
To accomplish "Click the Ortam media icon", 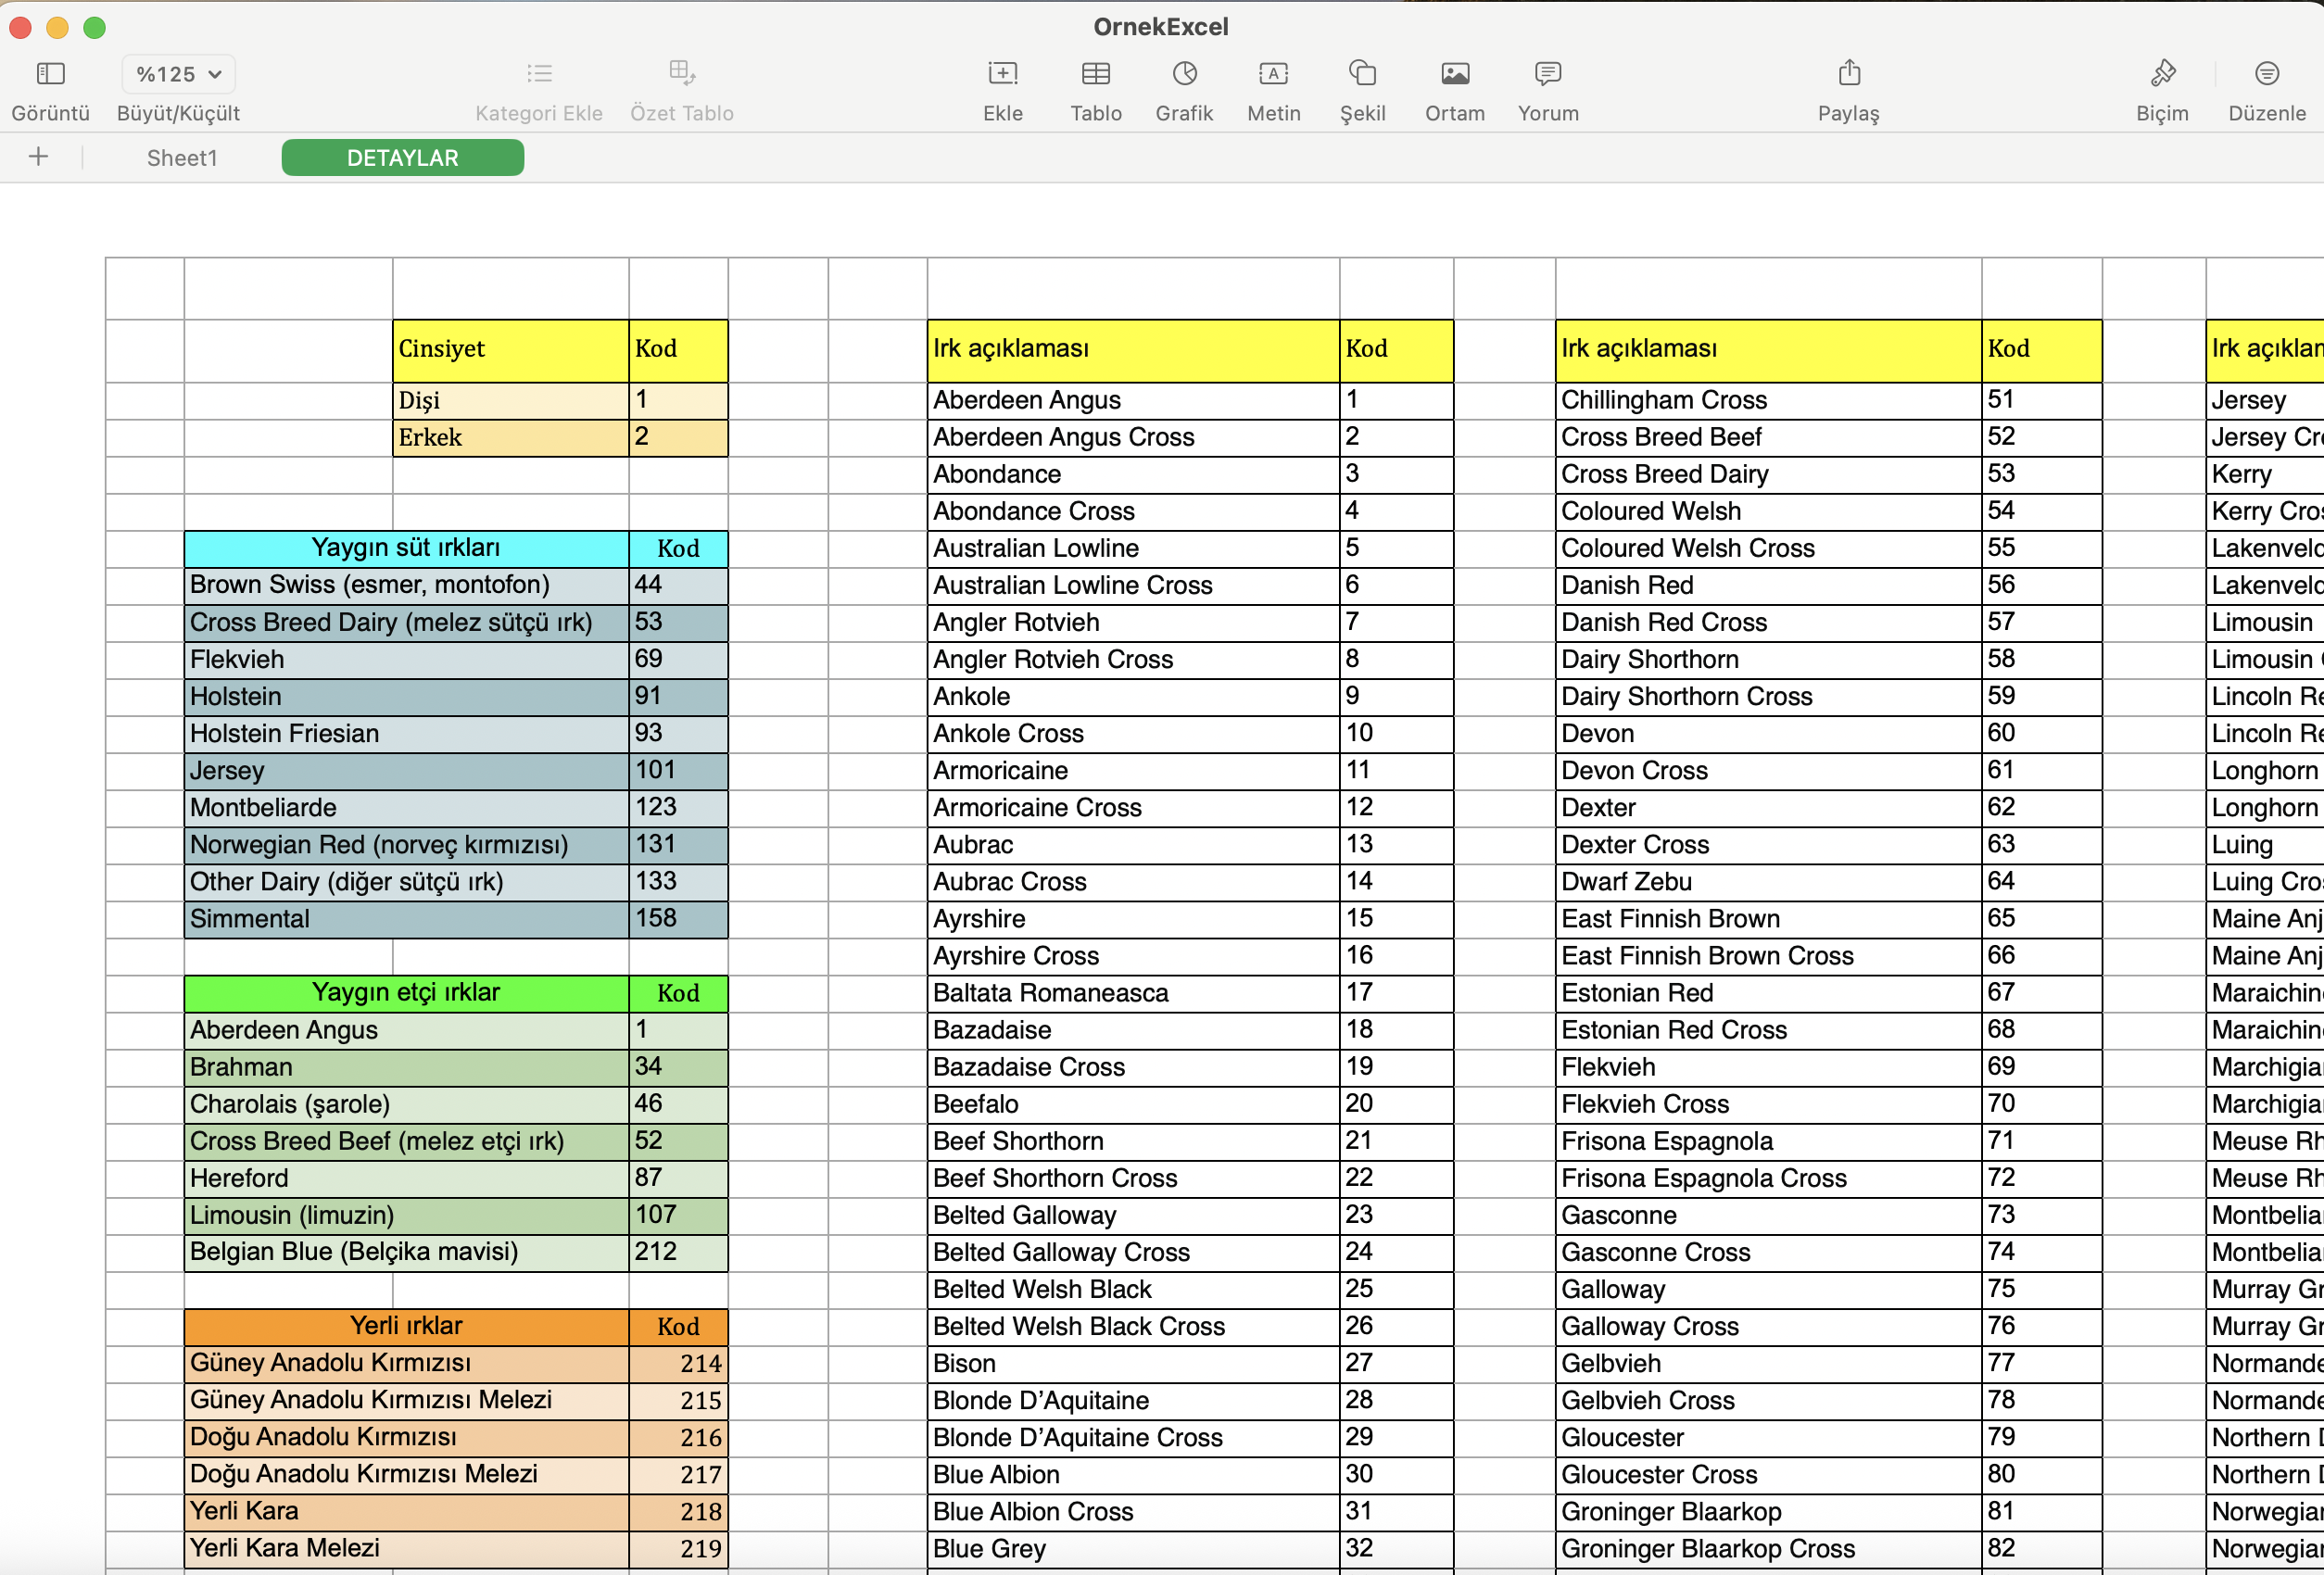I will pyautogui.click(x=1454, y=73).
